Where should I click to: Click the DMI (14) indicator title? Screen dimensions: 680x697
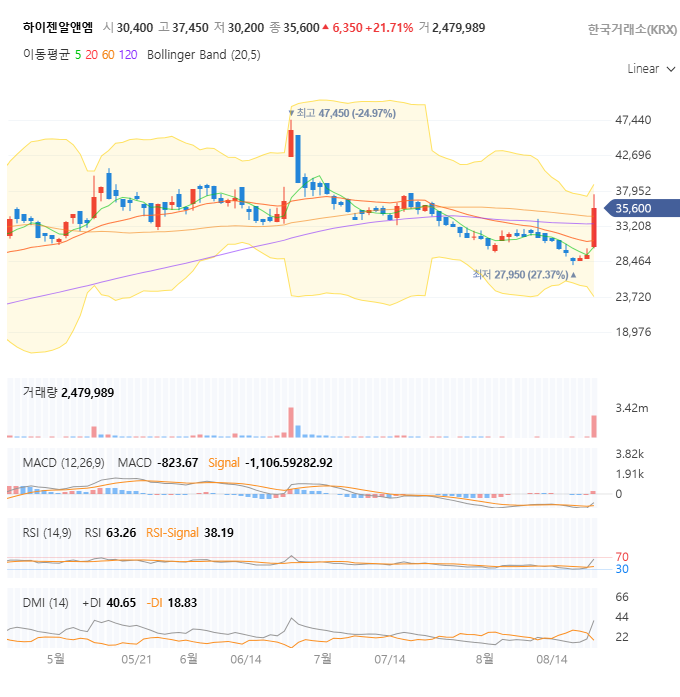coord(45,603)
